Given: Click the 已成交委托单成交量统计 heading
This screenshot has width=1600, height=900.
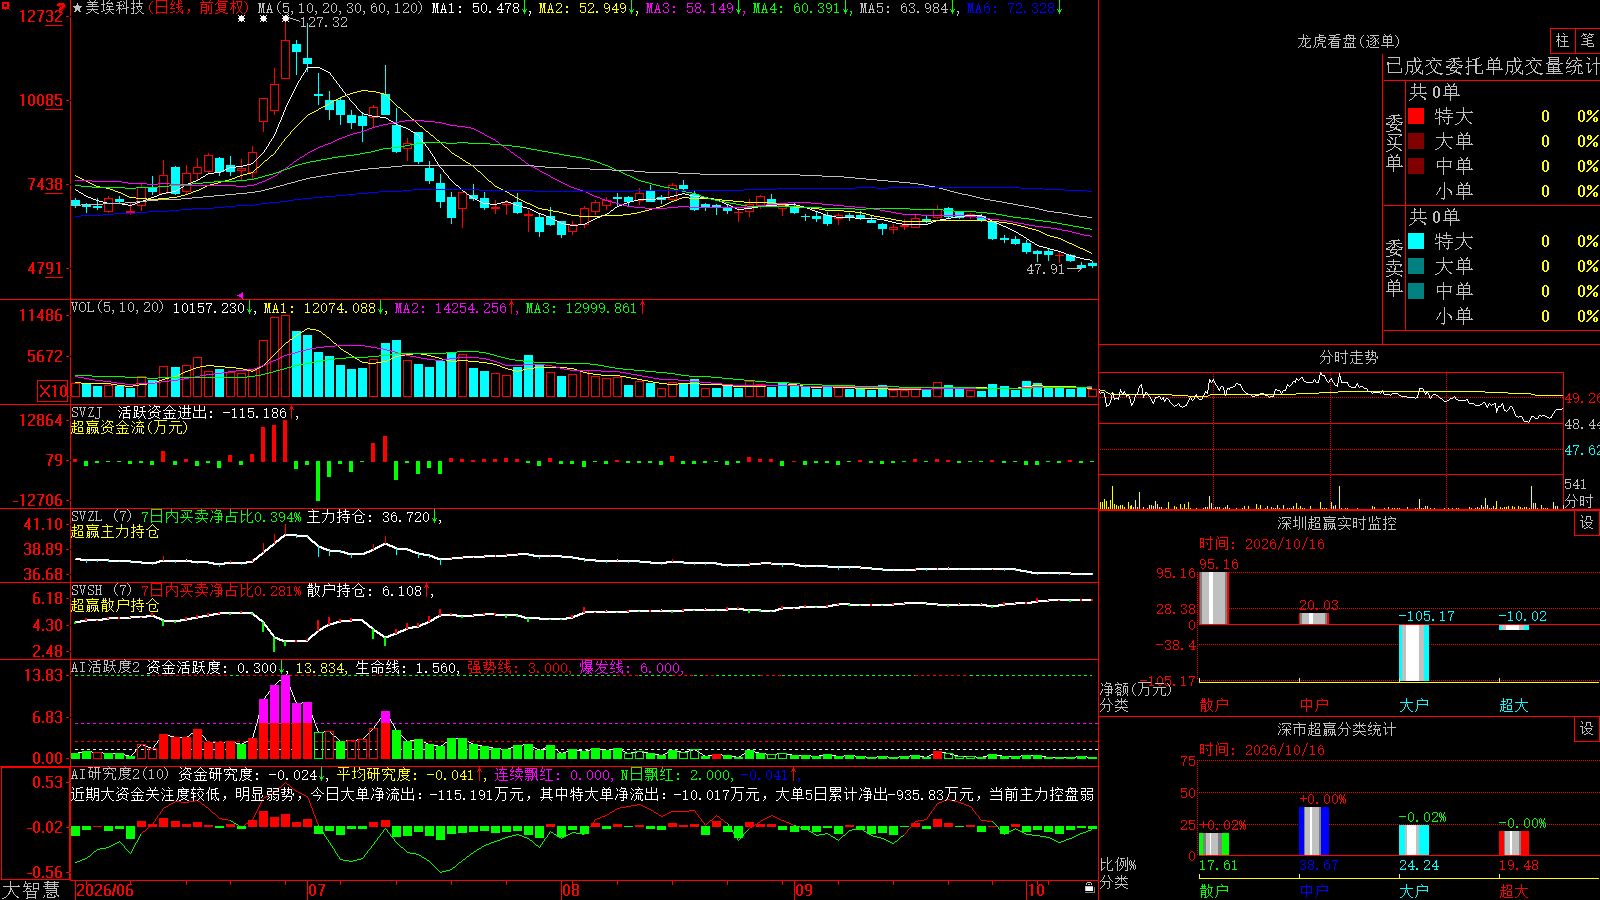Looking at the screenshot, I should tap(1492, 66).
